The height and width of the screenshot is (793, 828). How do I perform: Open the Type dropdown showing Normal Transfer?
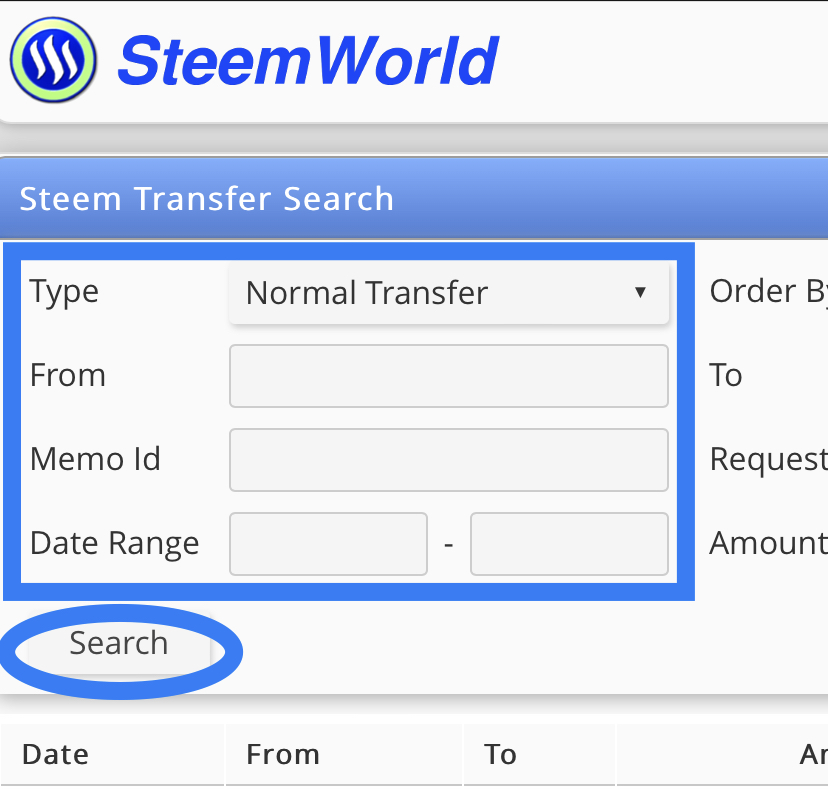[x=447, y=293]
